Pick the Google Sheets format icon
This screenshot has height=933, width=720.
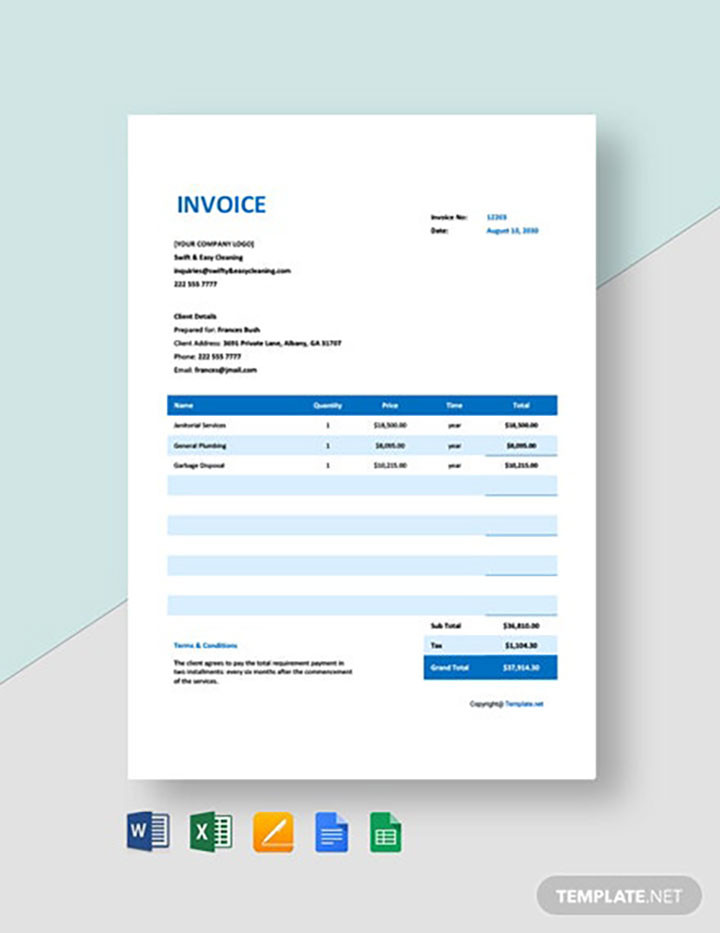click(x=385, y=831)
